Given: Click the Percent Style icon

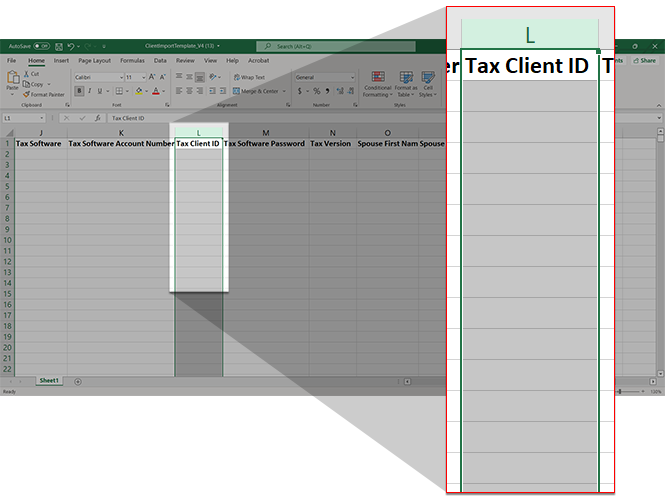Looking at the screenshot, I should [x=317, y=91].
